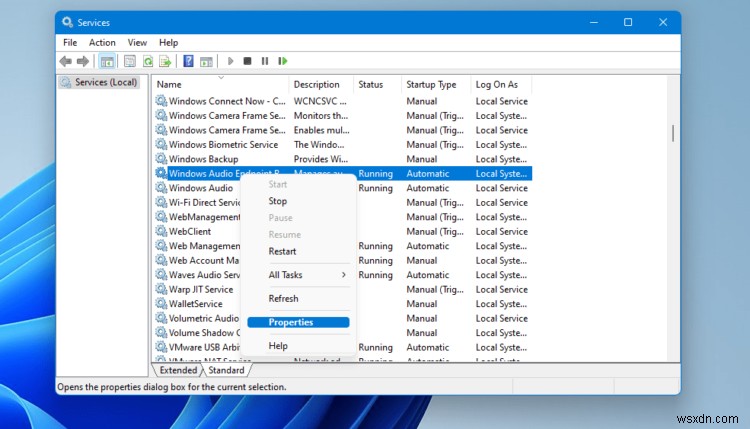Choose Restart from context menu
The image size is (750, 429).
282,251
